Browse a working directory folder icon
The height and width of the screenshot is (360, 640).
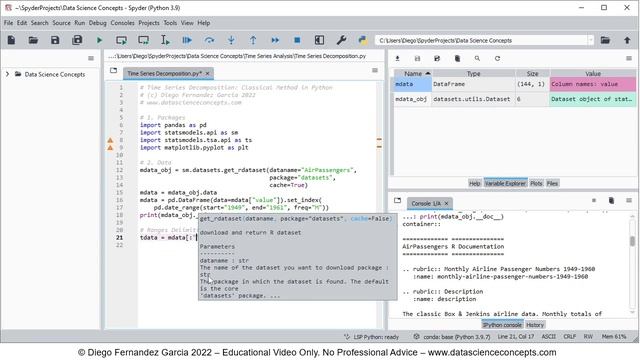(x=605, y=40)
